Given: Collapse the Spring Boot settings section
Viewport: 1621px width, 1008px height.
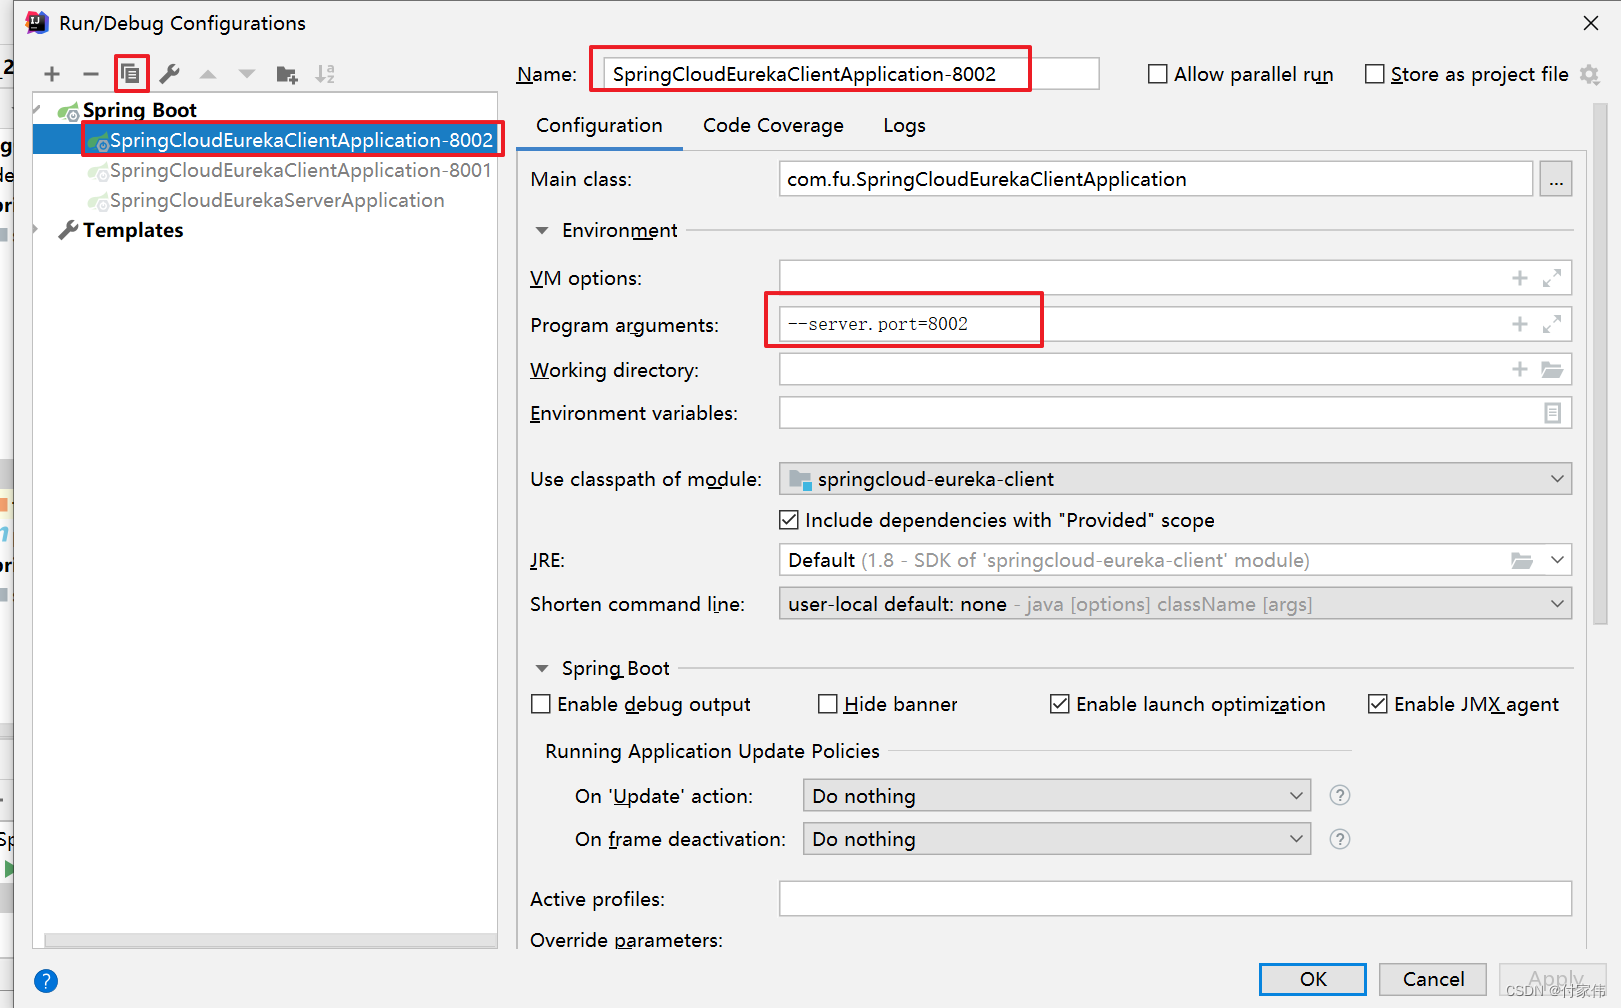Looking at the screenshot, I should (x=542, y=668).
